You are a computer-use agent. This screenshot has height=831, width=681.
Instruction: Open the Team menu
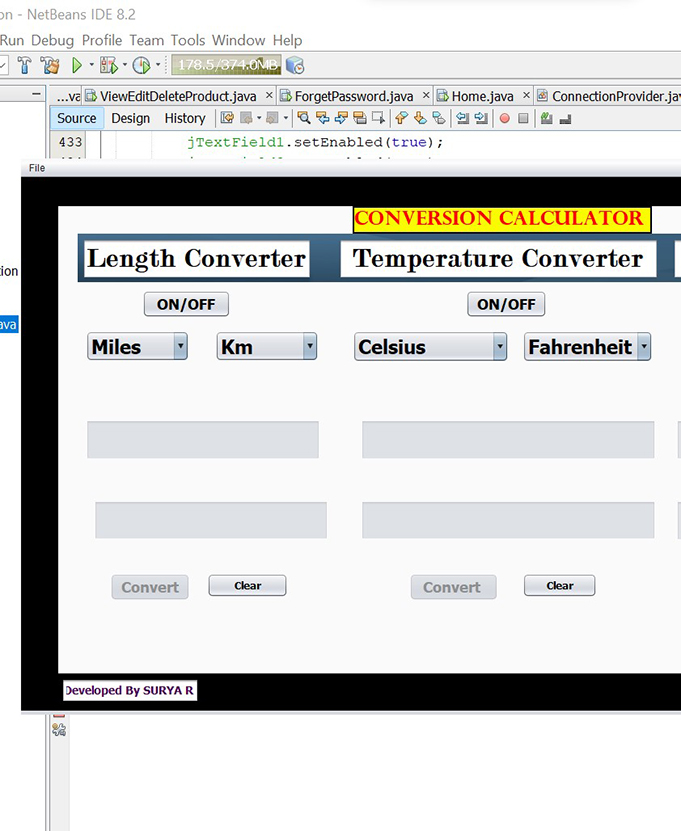(147, 40)
